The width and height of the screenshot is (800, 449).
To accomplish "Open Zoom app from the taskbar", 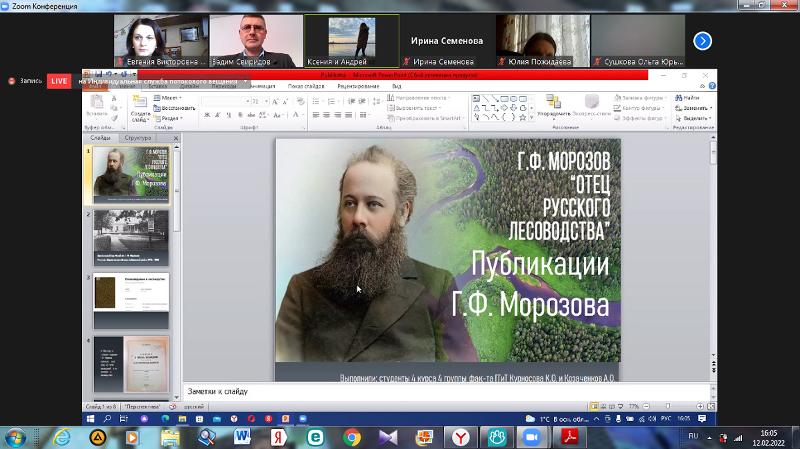I will tap(531, 437).
